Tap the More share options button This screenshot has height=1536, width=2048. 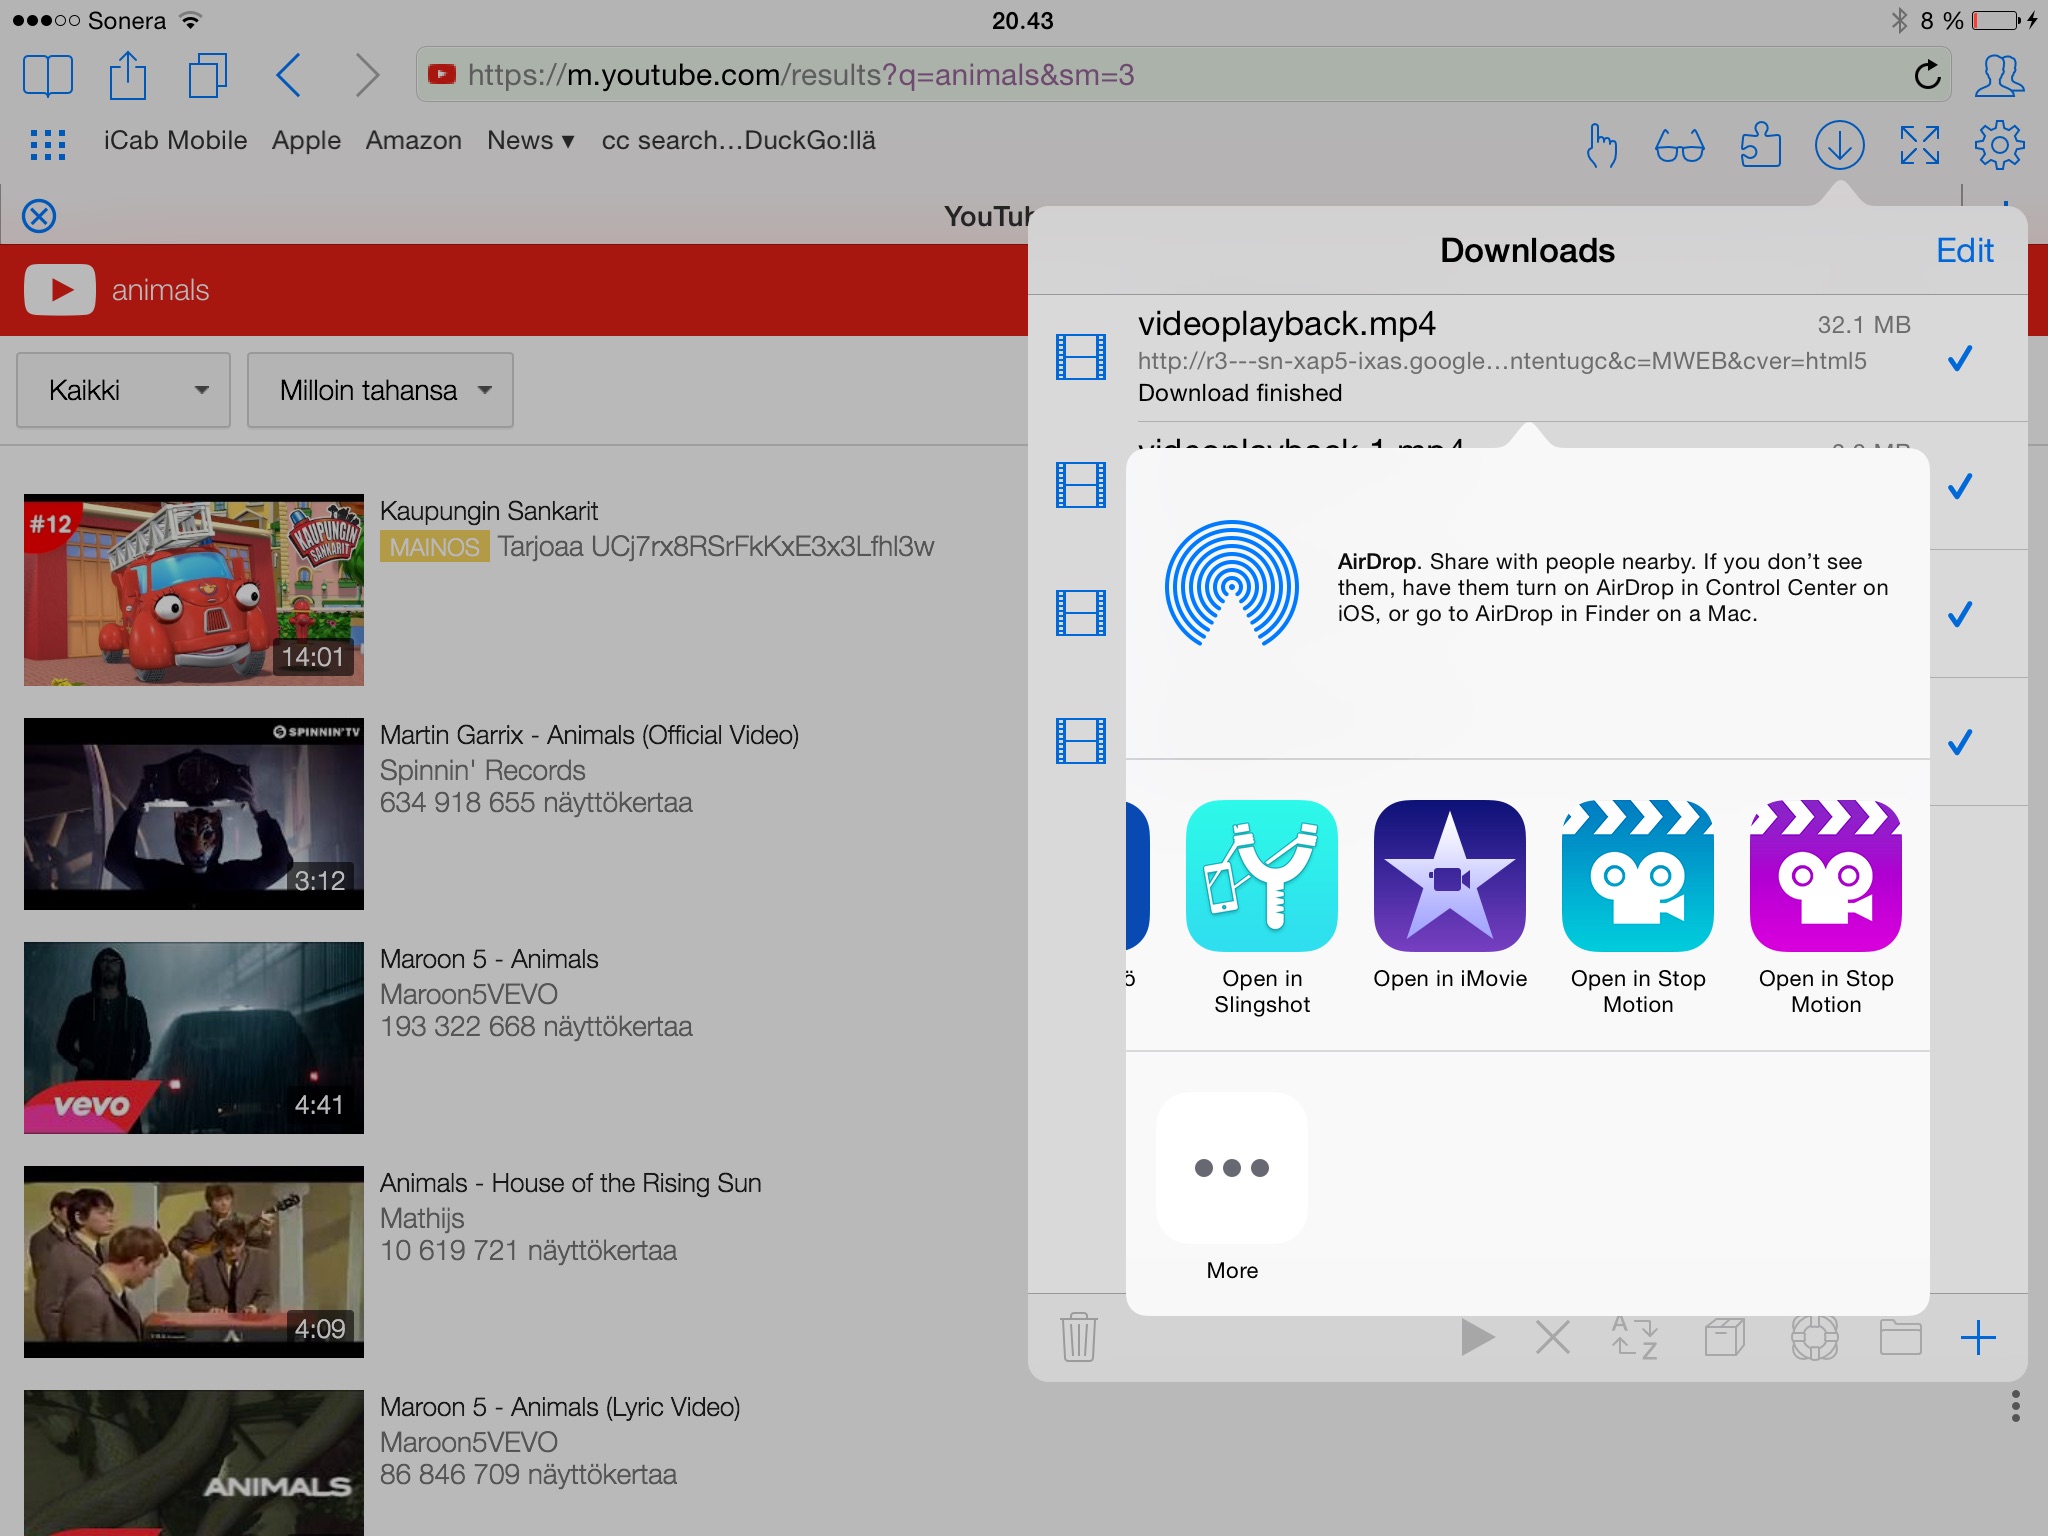click(x=1231, y=1168)
